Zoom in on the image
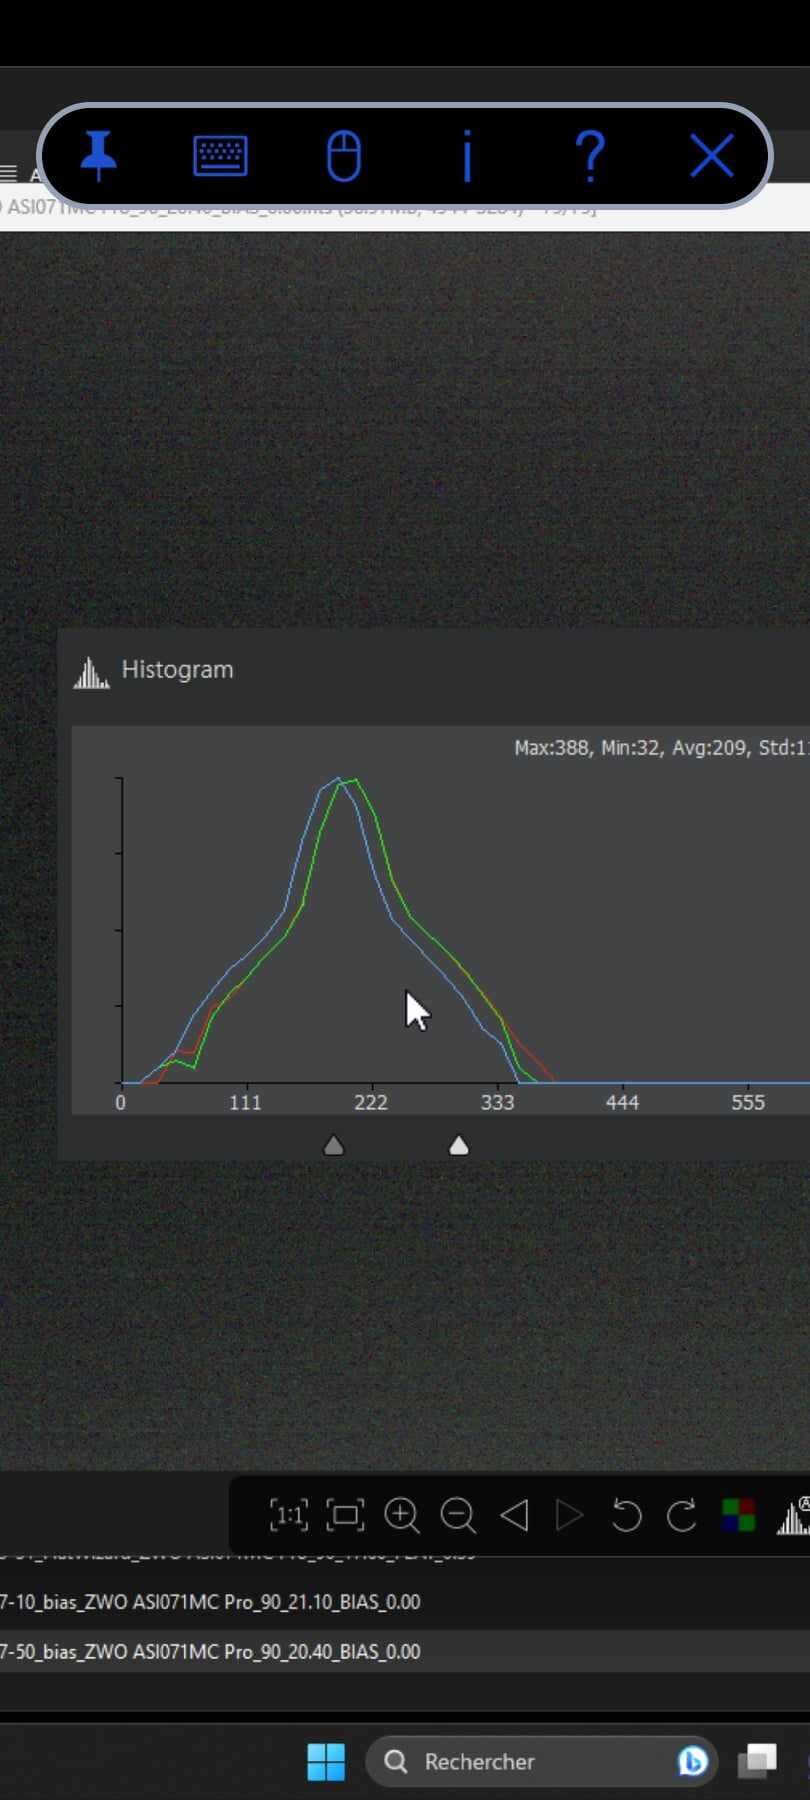Image resolution: width=810 pixels, height=1800 pixels. coord(402,1515)
